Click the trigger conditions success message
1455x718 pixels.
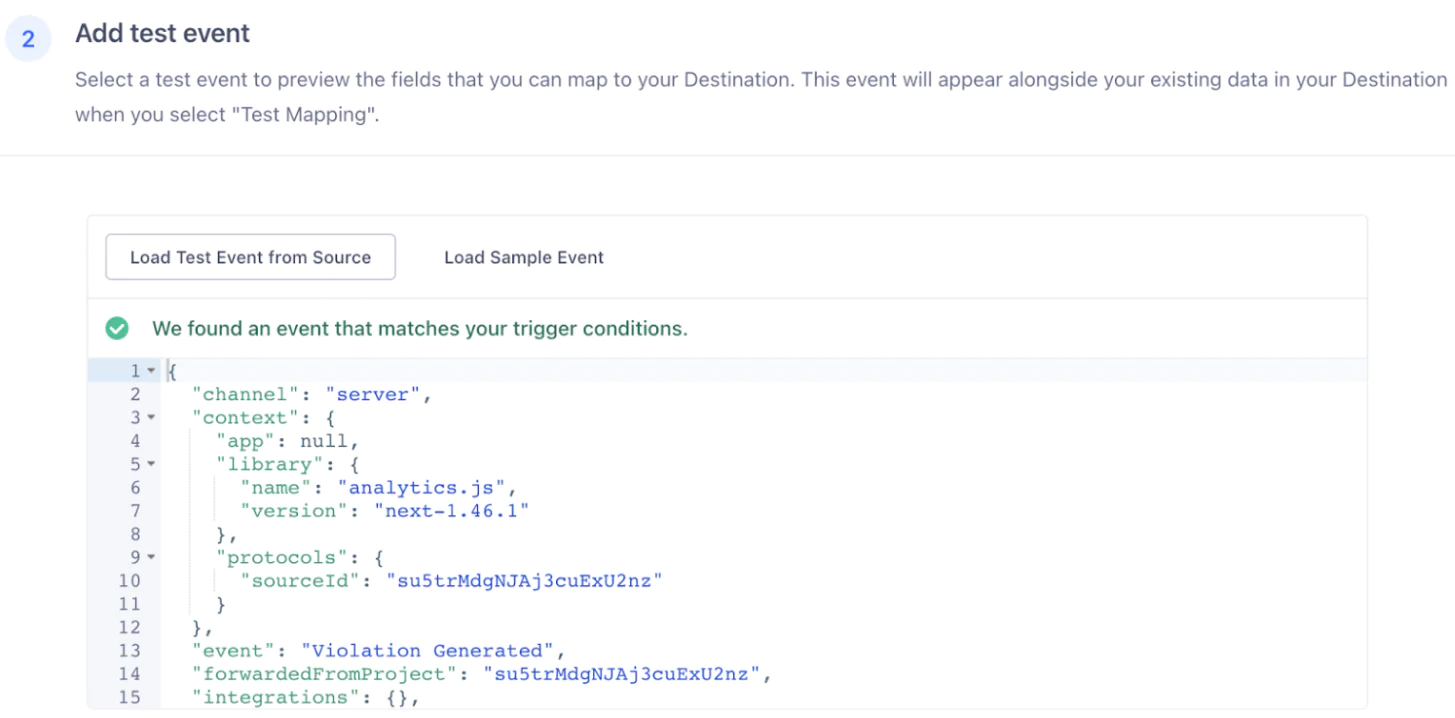419,328
